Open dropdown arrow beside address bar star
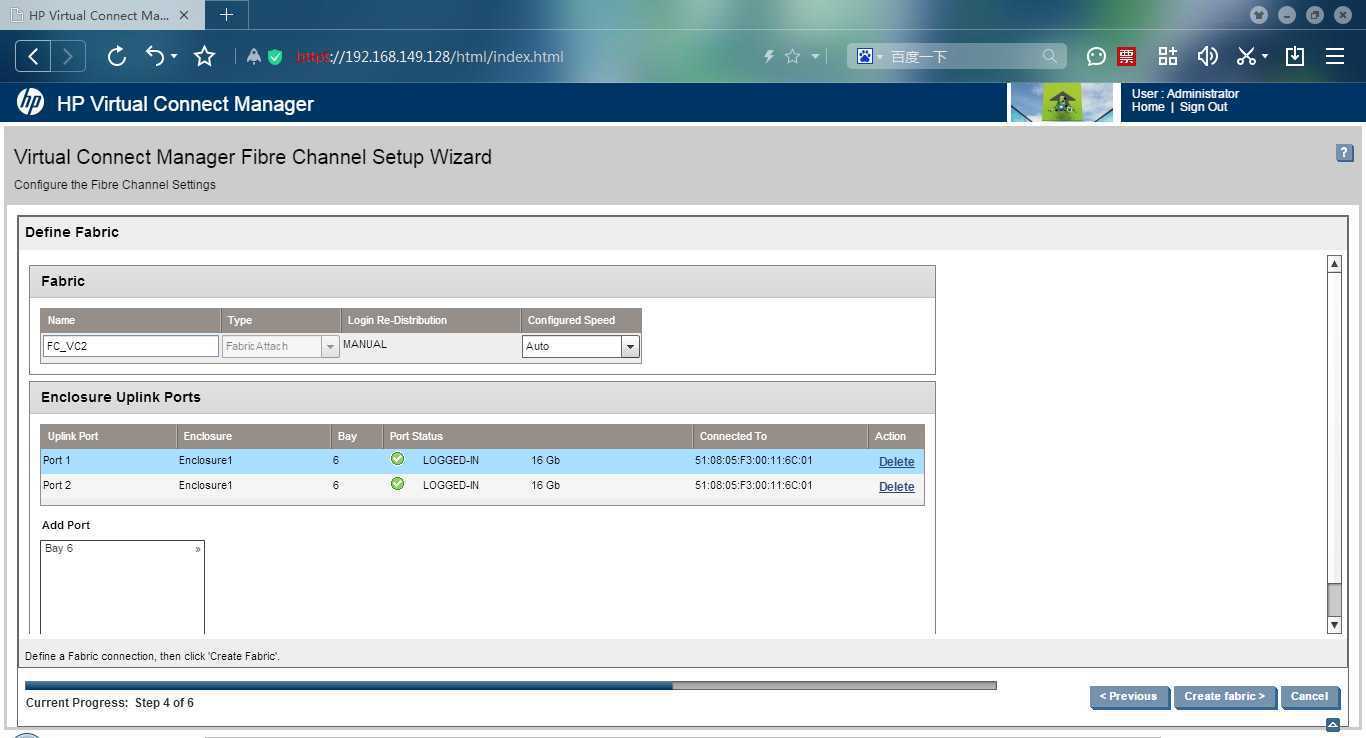The image size is (1366, 738). [816, 57]
